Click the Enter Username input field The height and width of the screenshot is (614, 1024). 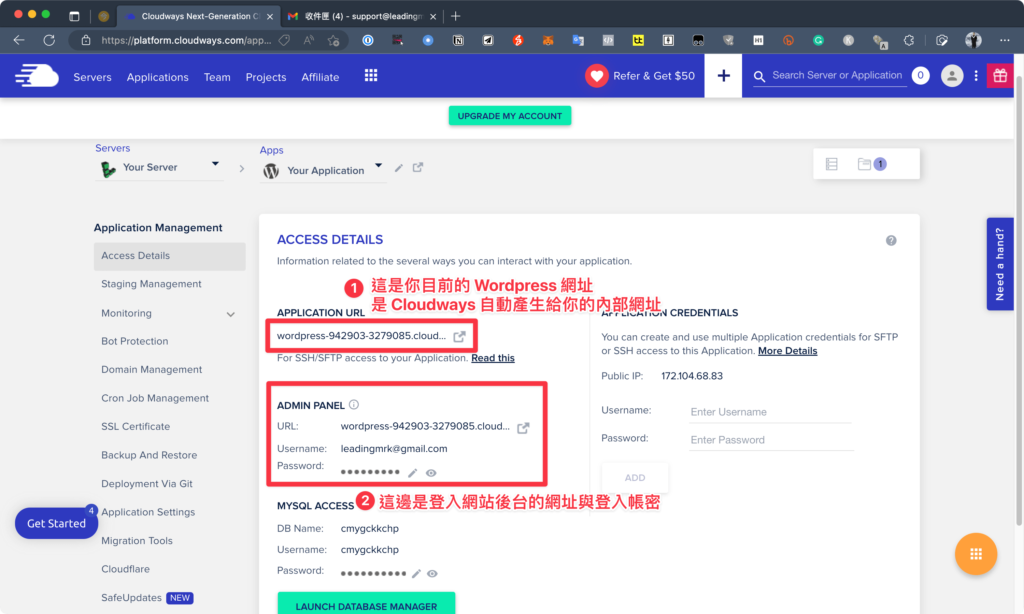[770, 412]
